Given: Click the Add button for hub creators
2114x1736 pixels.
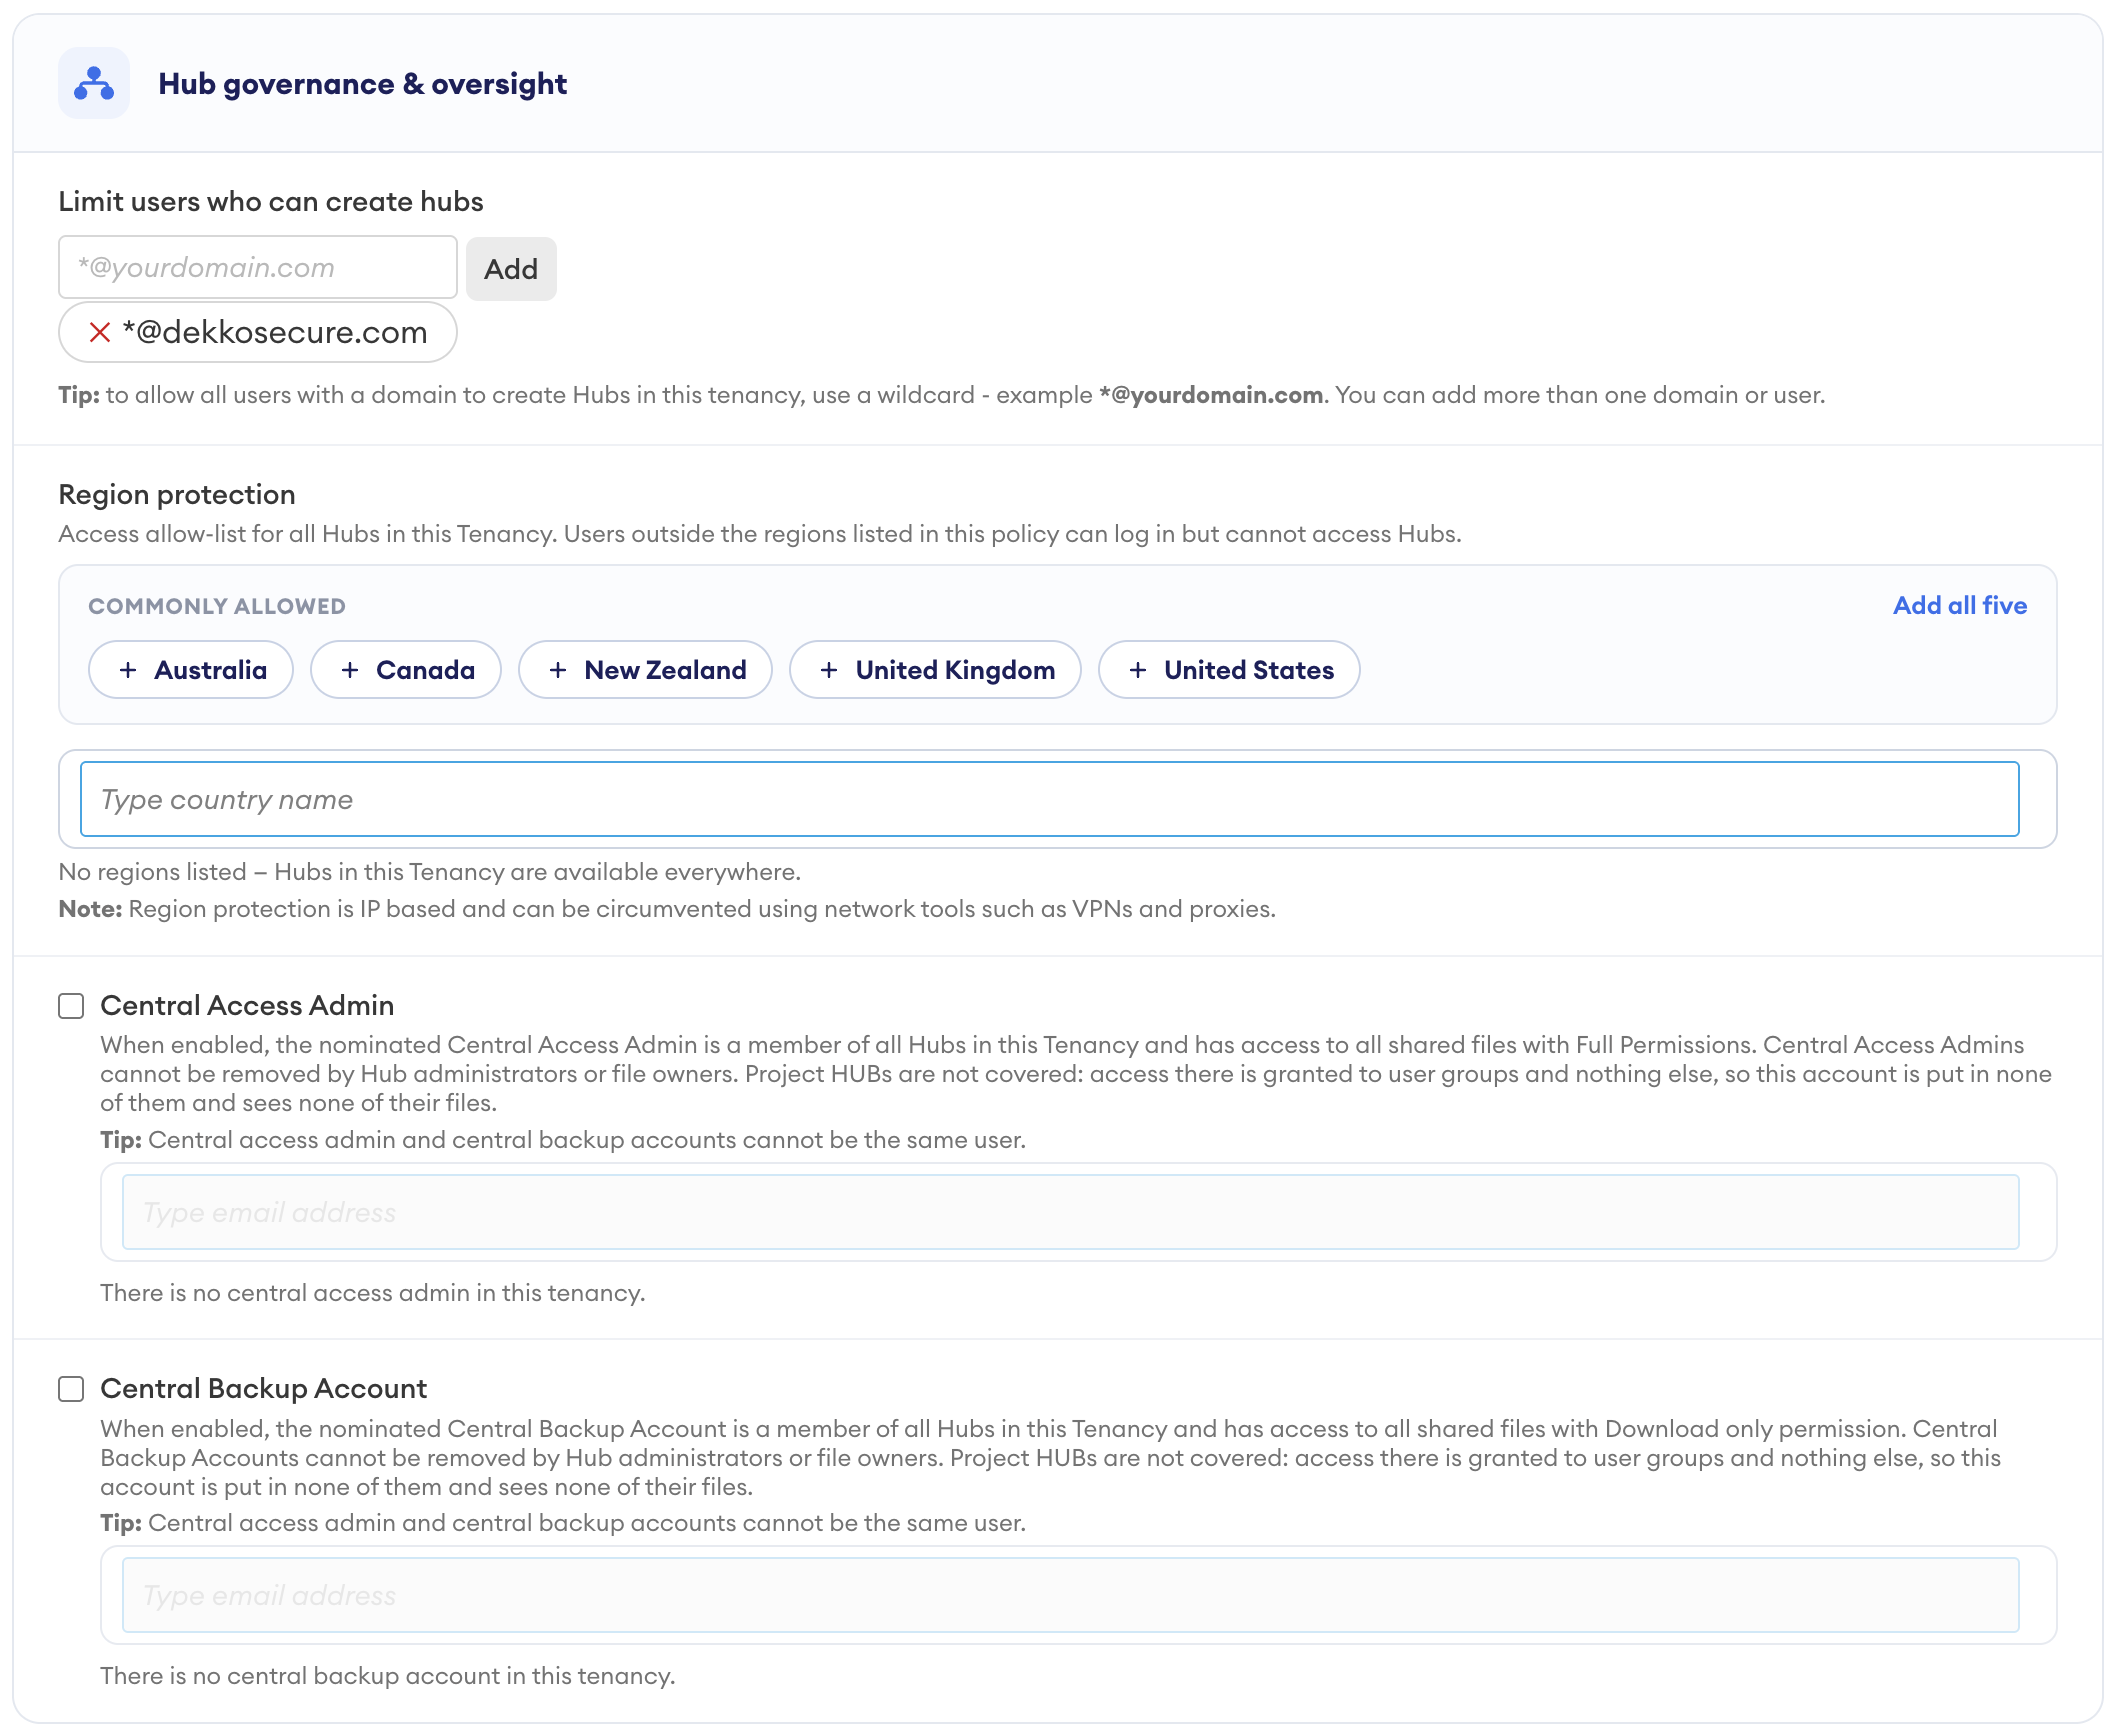Looking at the screenshot, I should [511, 269].
